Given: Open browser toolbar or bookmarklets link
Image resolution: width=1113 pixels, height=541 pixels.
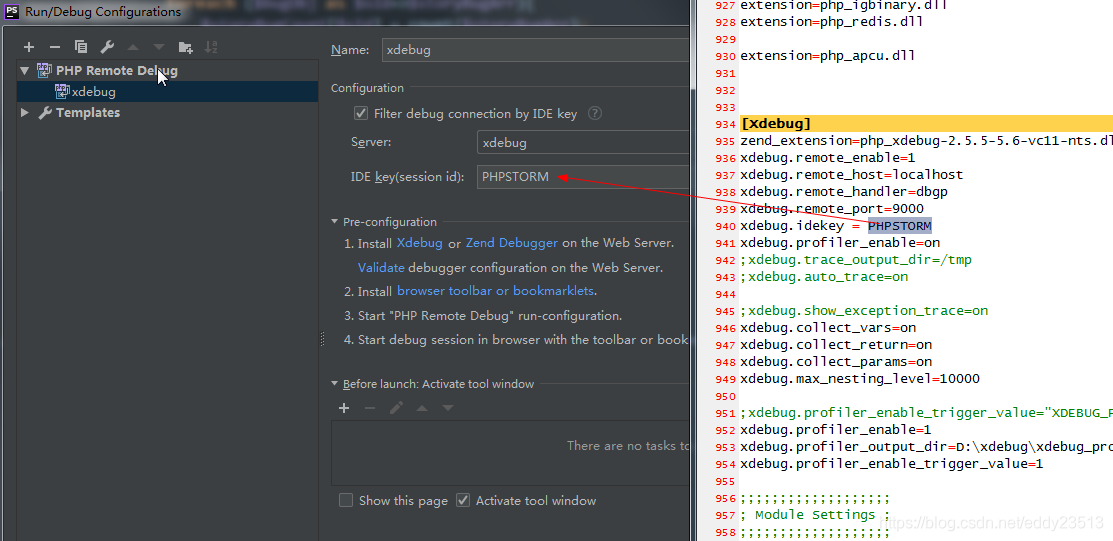Looking at the screenshot, I should tap(495, 291).
